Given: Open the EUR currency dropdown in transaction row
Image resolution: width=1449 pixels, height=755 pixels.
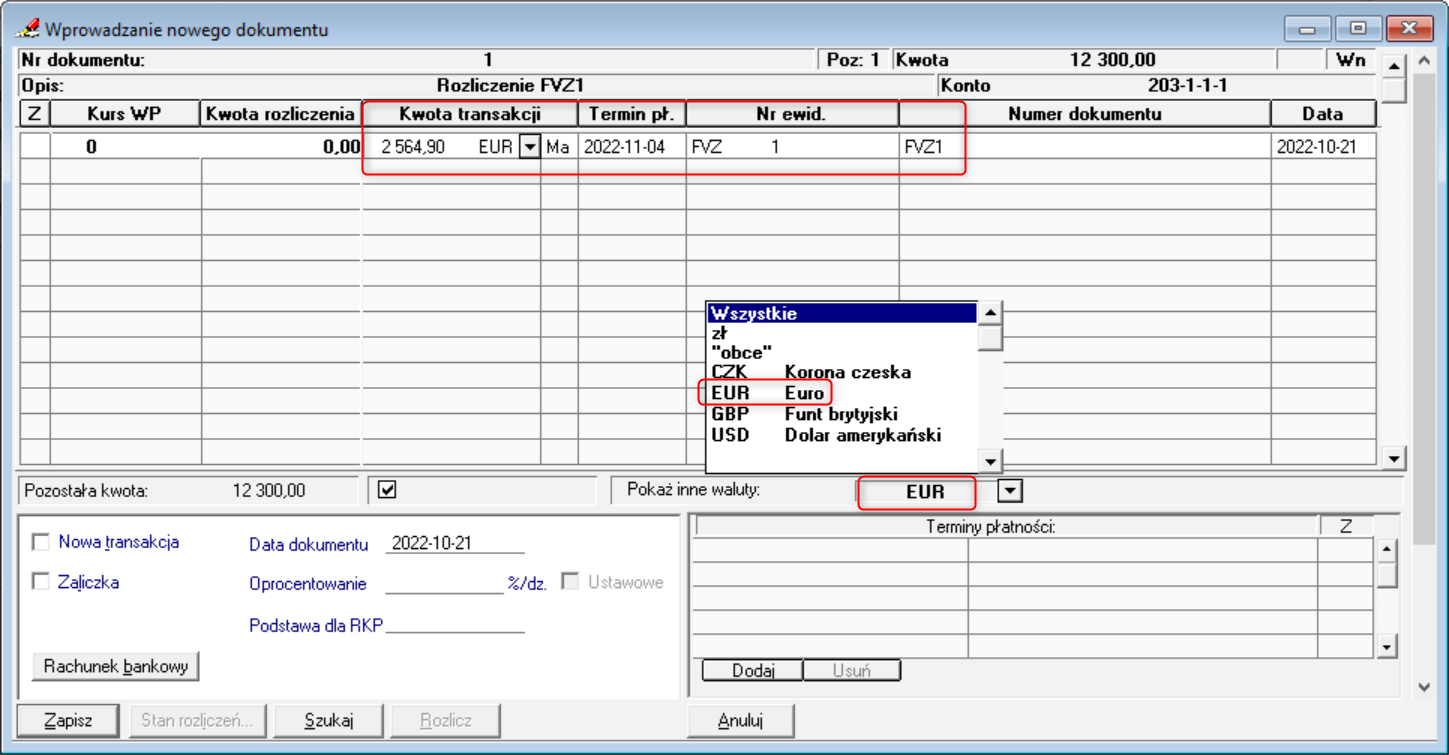Looking at the screenshot, I should pos(529,147).
